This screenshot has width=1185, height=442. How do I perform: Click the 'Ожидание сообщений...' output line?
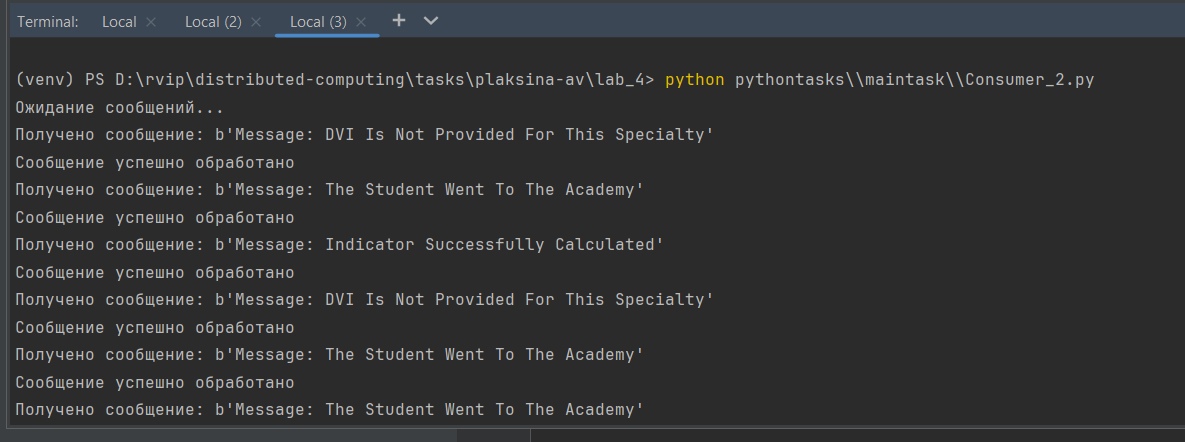[x=120, y=107]
